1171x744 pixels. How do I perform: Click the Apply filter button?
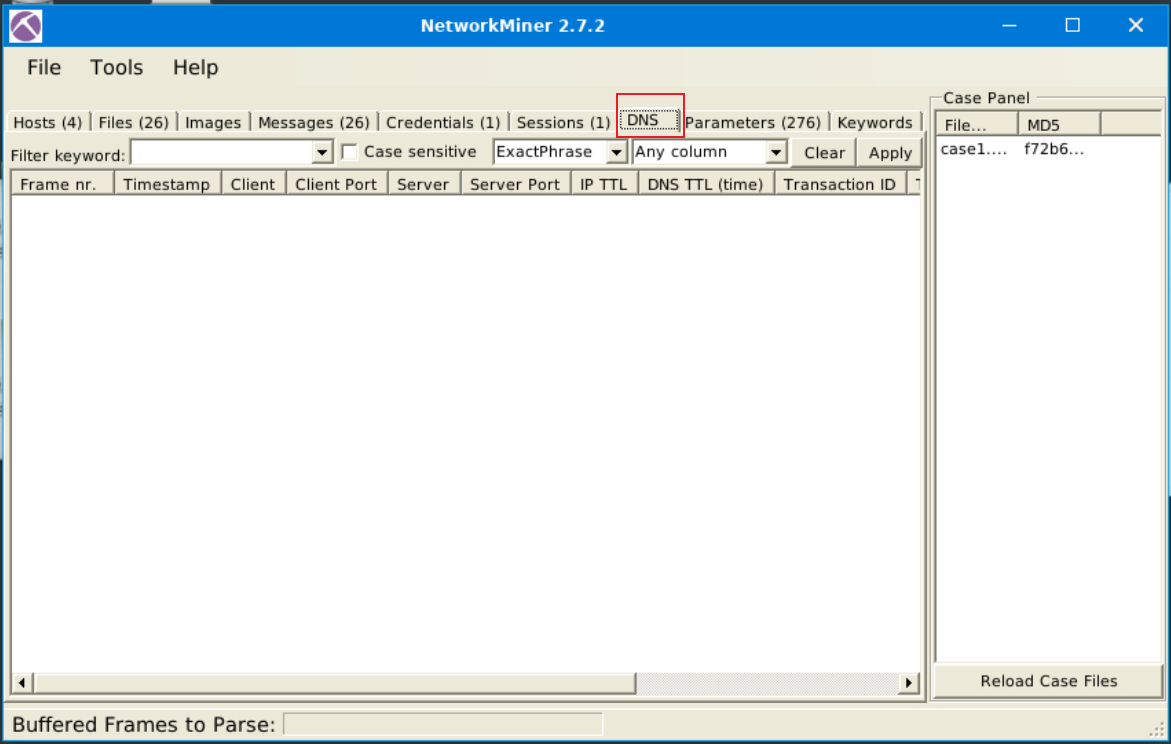coord(889,153)
